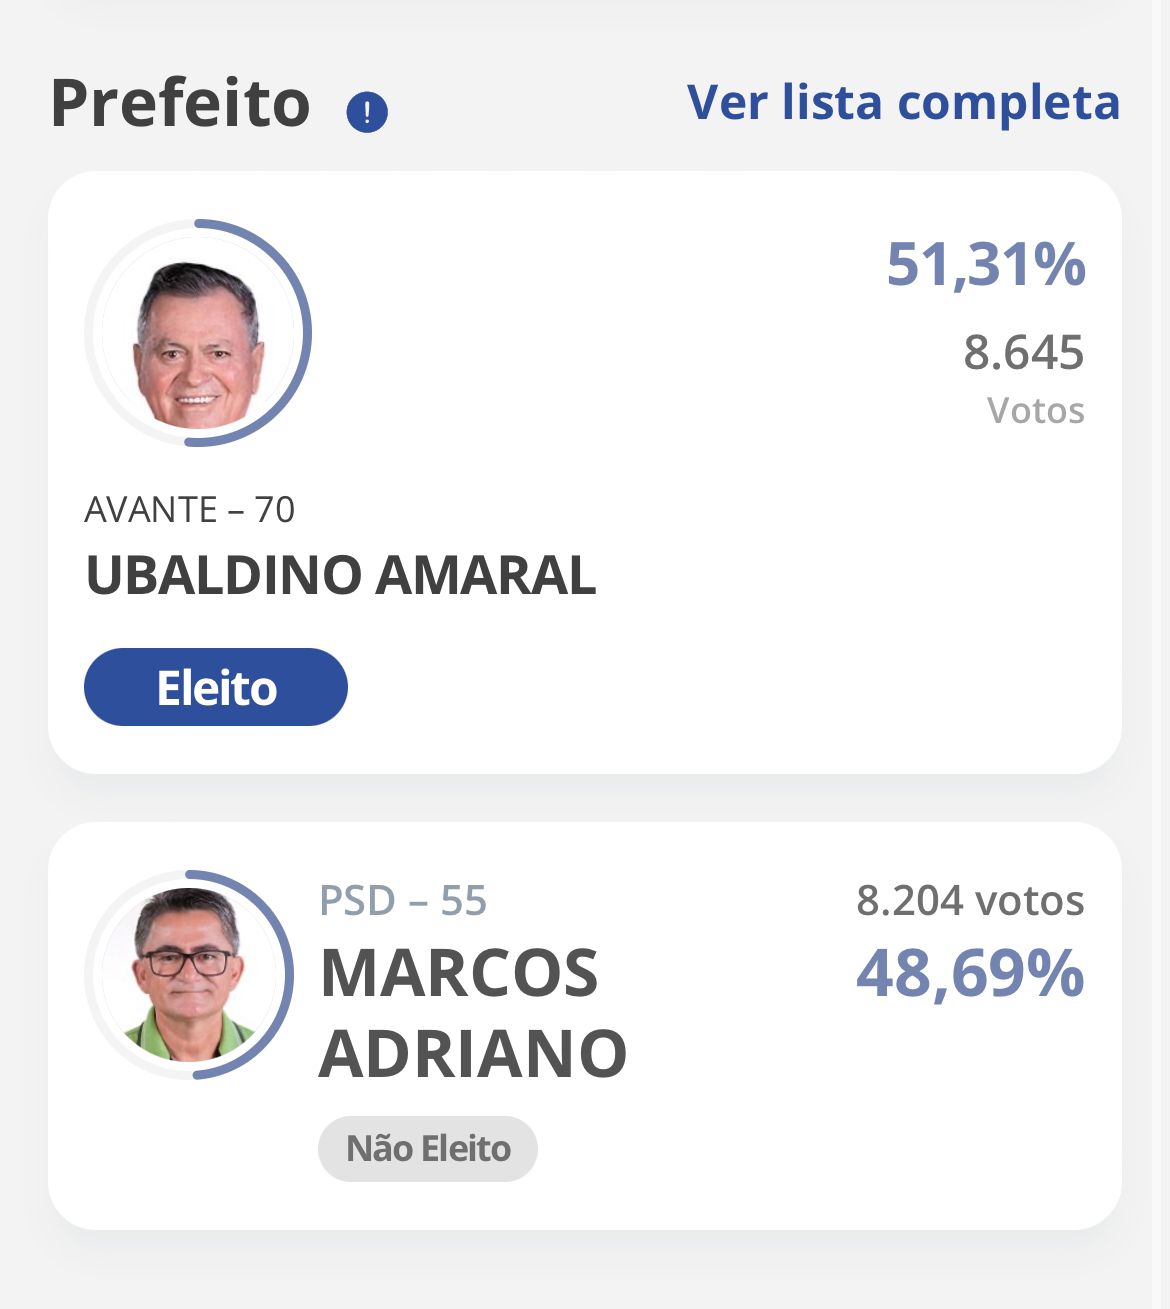
Task: Open the Ver lista completa link
Action: (903, 103)
